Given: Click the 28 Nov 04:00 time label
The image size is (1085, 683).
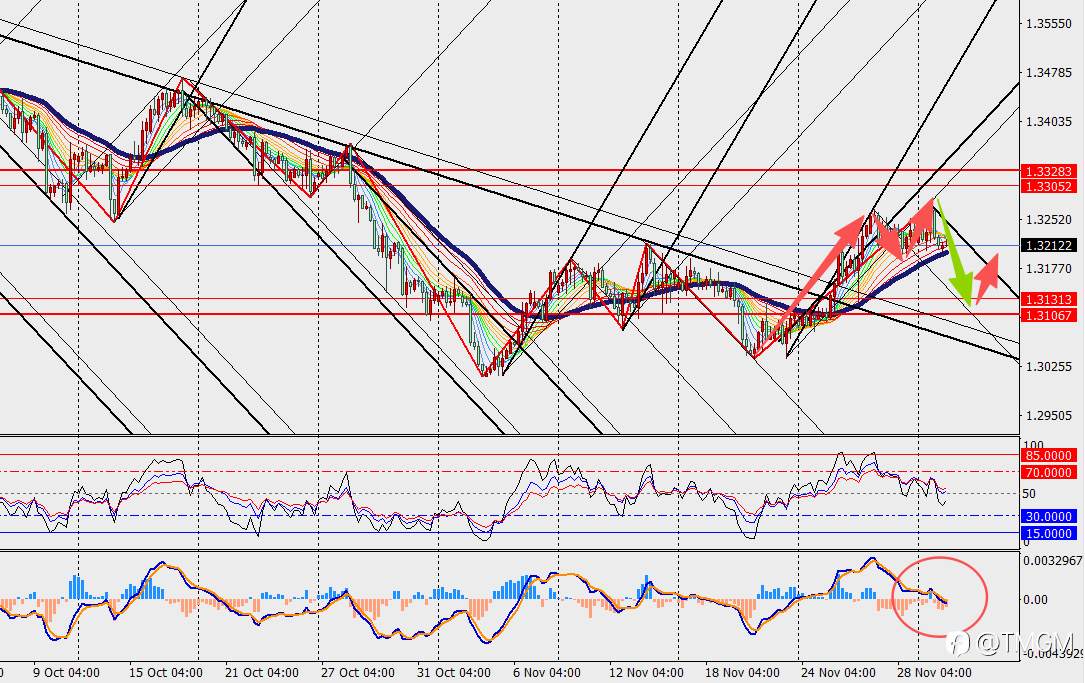Looking at the screenshot, I should [934, 672].
